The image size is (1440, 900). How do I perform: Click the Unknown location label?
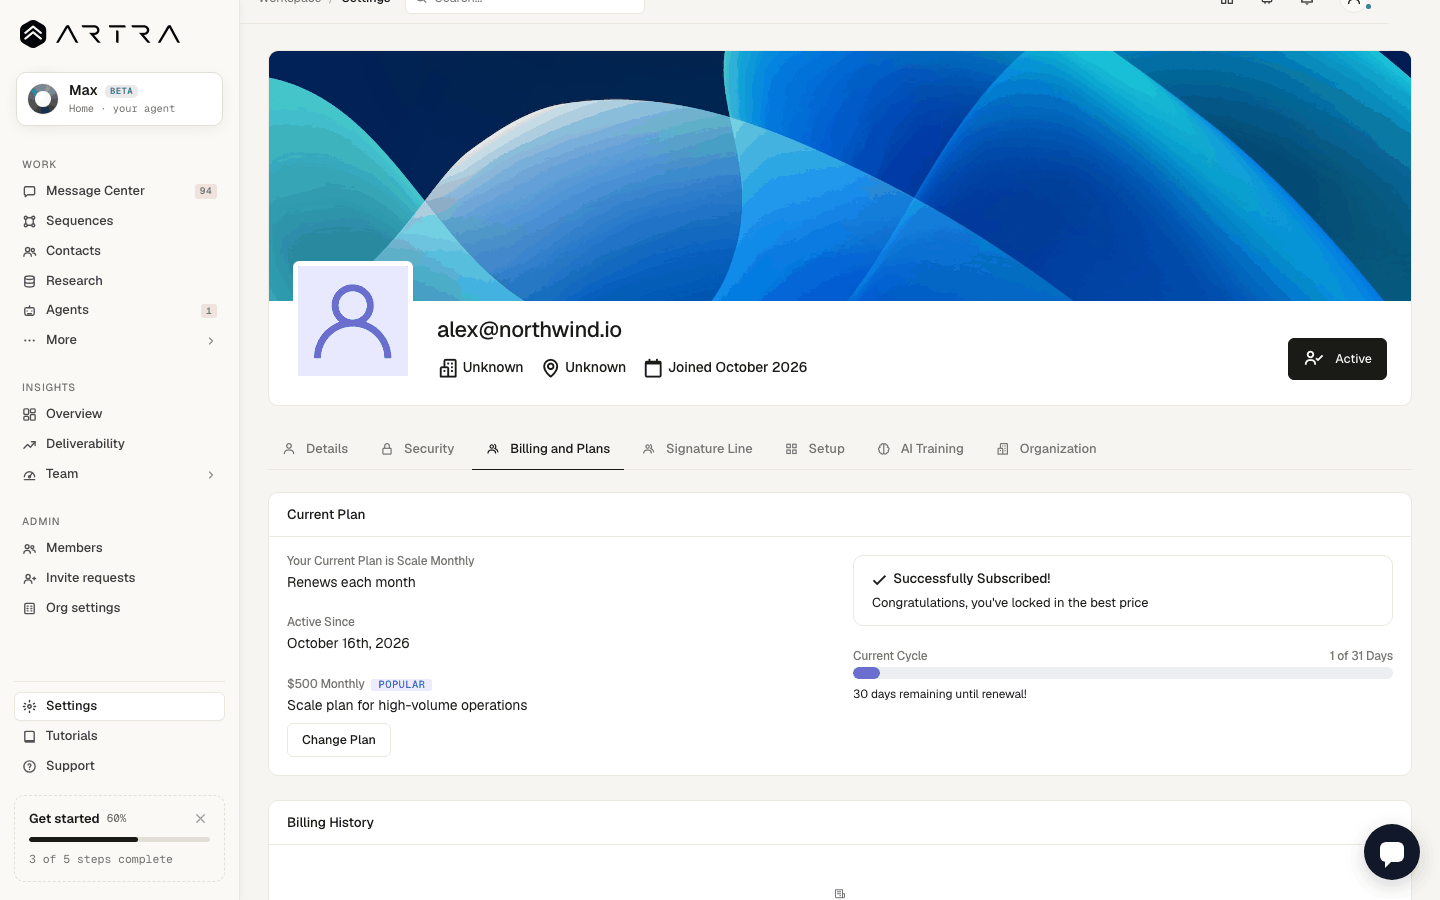click(584, 368)
